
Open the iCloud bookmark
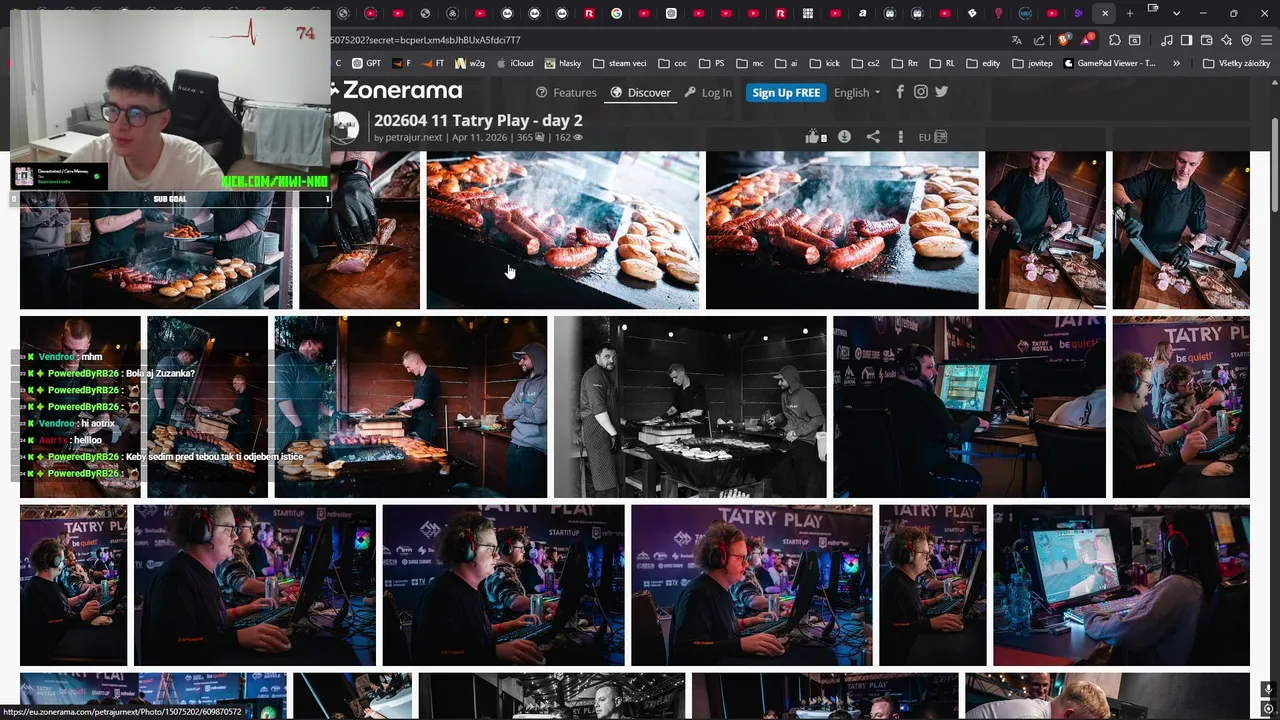pos(514,63)
